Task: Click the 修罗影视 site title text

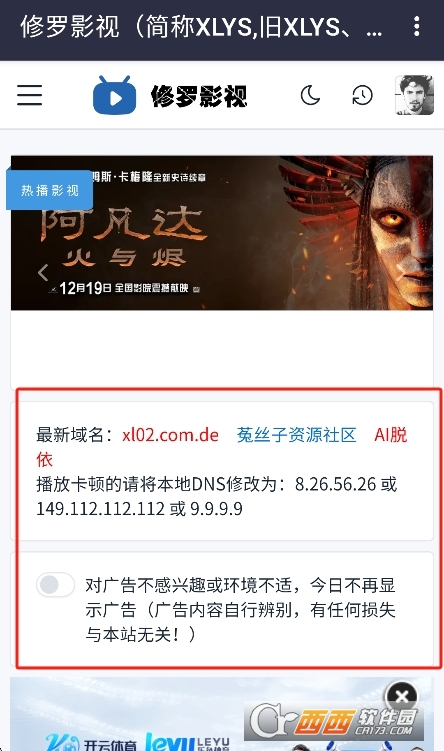Action: [199, 96]
